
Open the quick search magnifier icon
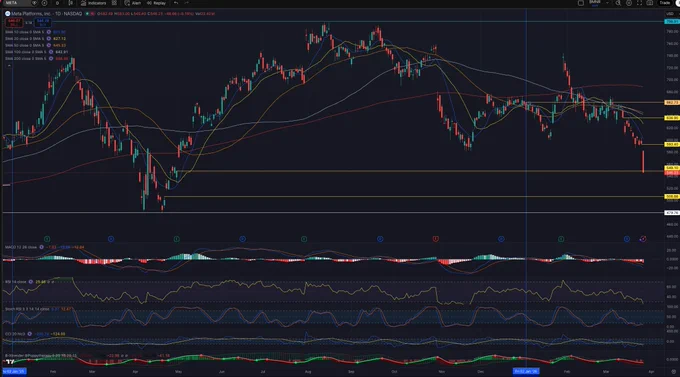point(618,3)
